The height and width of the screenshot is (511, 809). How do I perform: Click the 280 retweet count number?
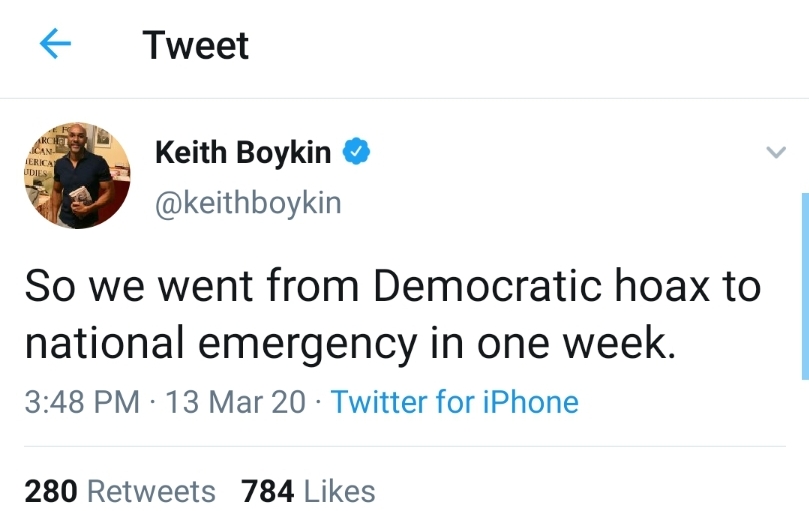click(x=51, y=491)
